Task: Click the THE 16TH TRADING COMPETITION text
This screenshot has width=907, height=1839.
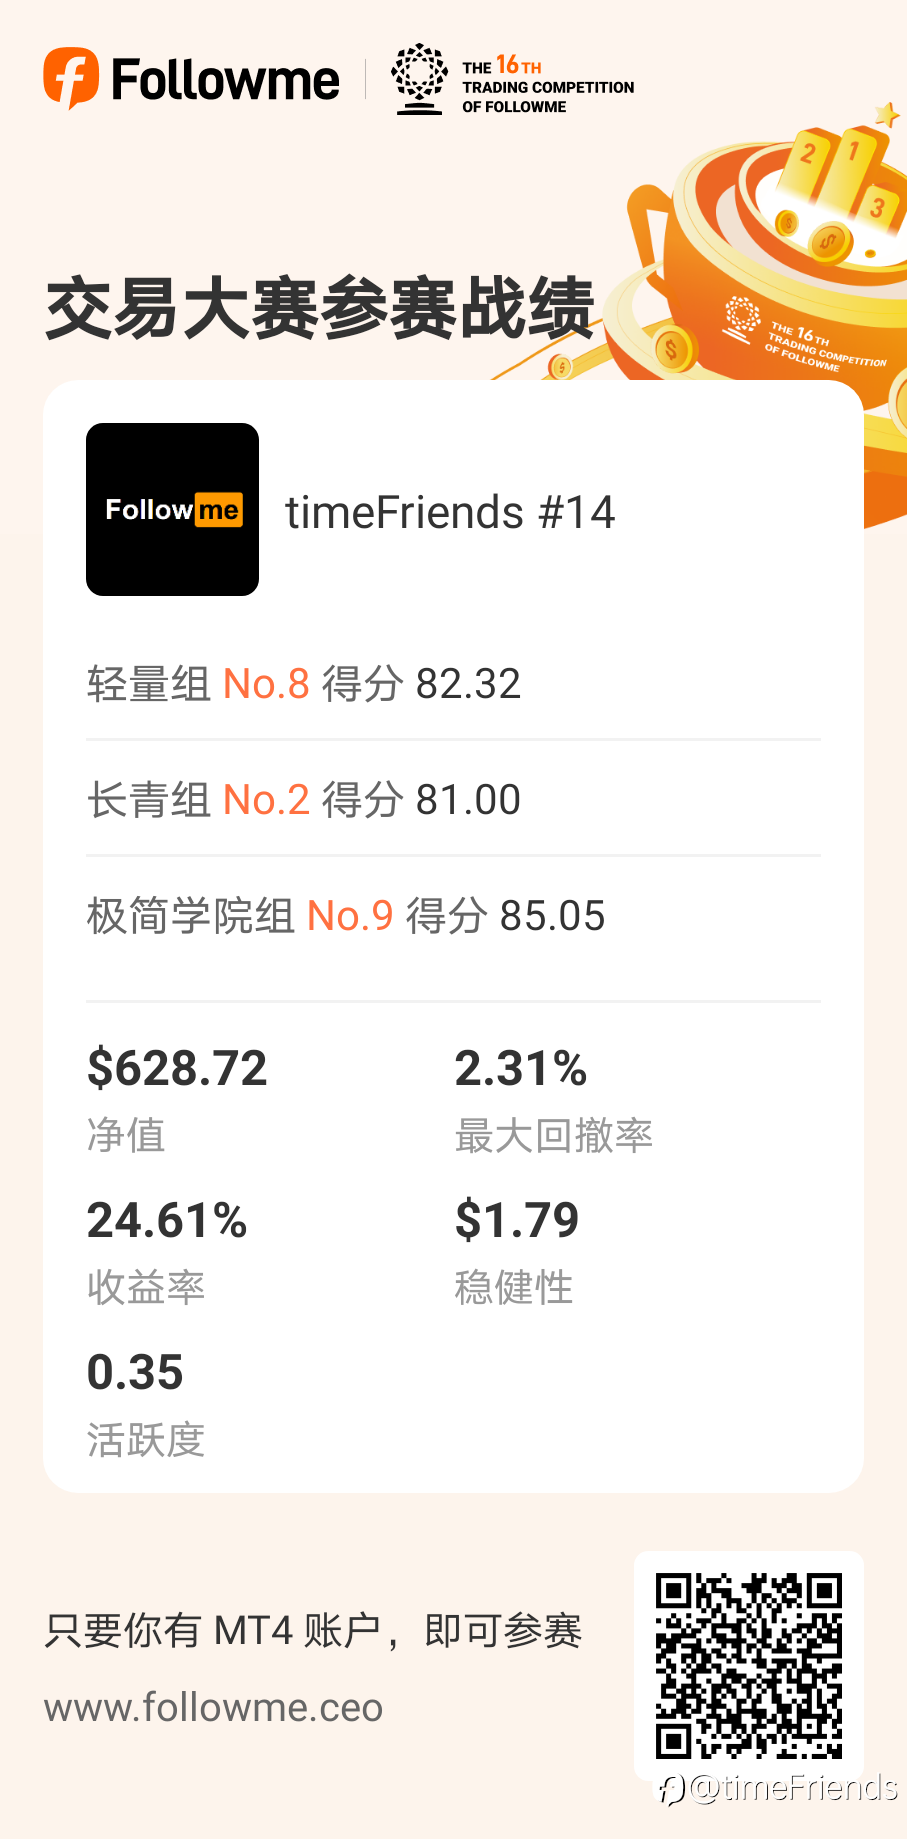Action: [548, 86]
